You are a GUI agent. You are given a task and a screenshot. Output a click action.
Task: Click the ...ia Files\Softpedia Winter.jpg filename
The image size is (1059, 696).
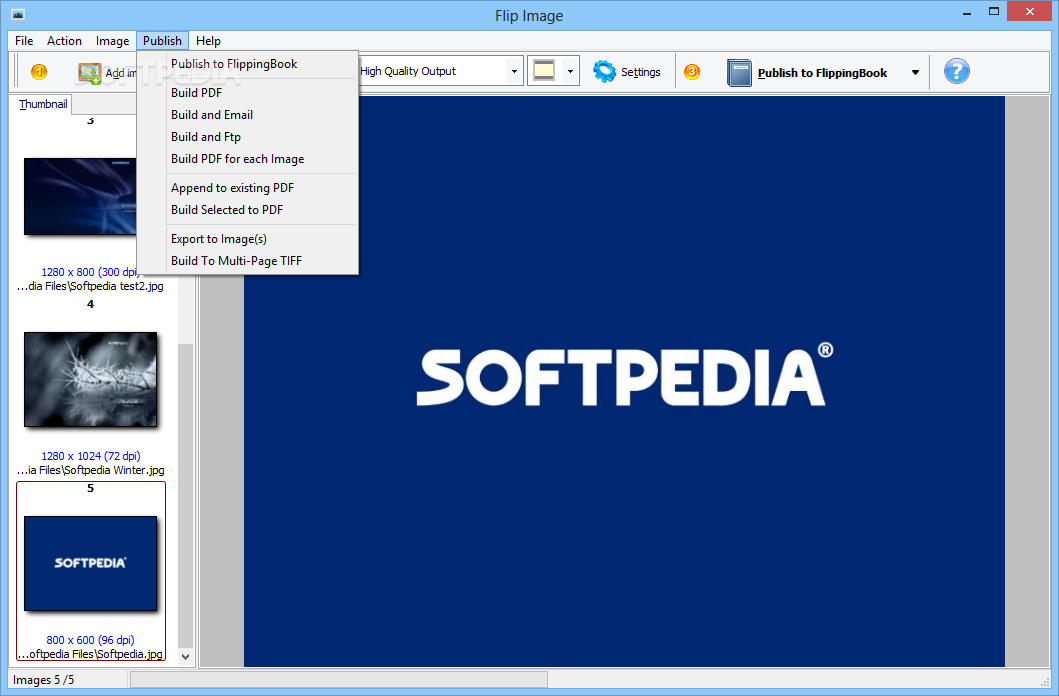(x=91, y=470)
